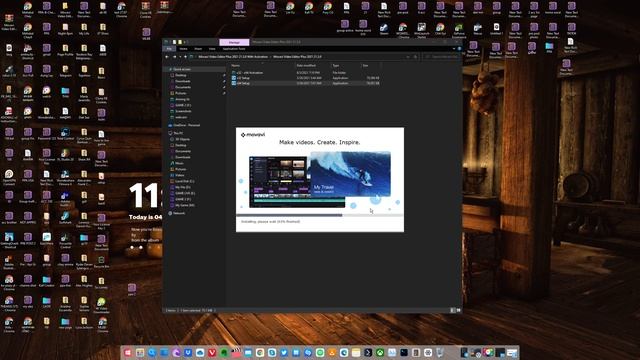This screenshot has width=640, height=360.
Task: Select Network in navigation pane
Action: tap(179, 213)
